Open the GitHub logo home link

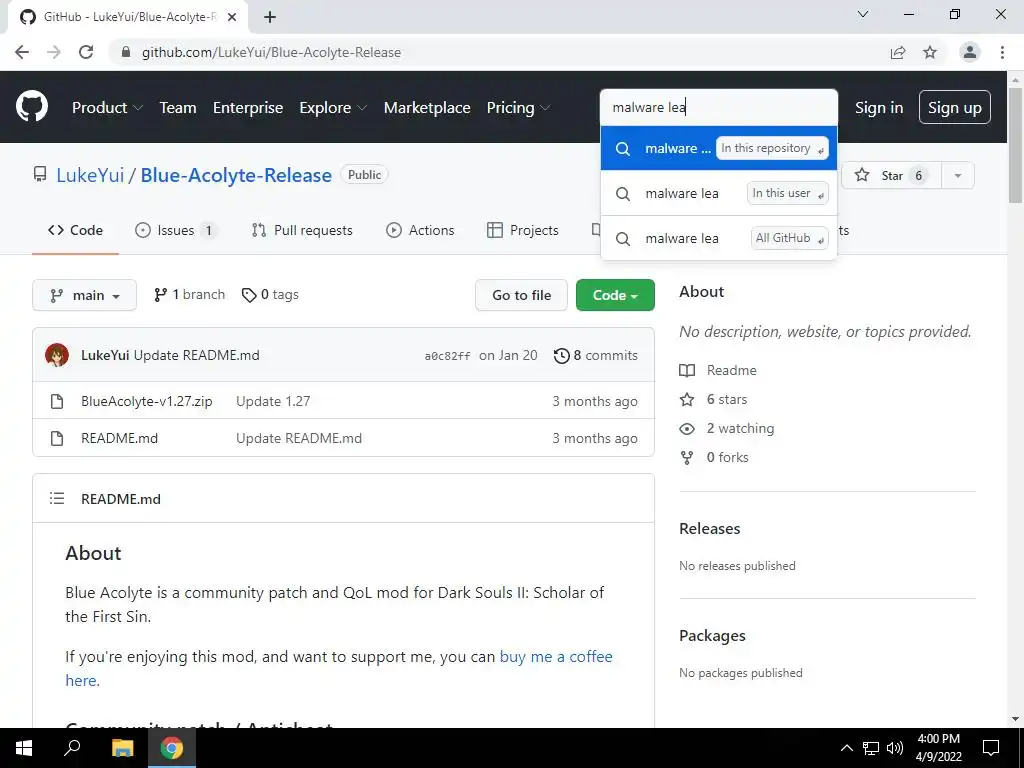[x=31, y=107]
